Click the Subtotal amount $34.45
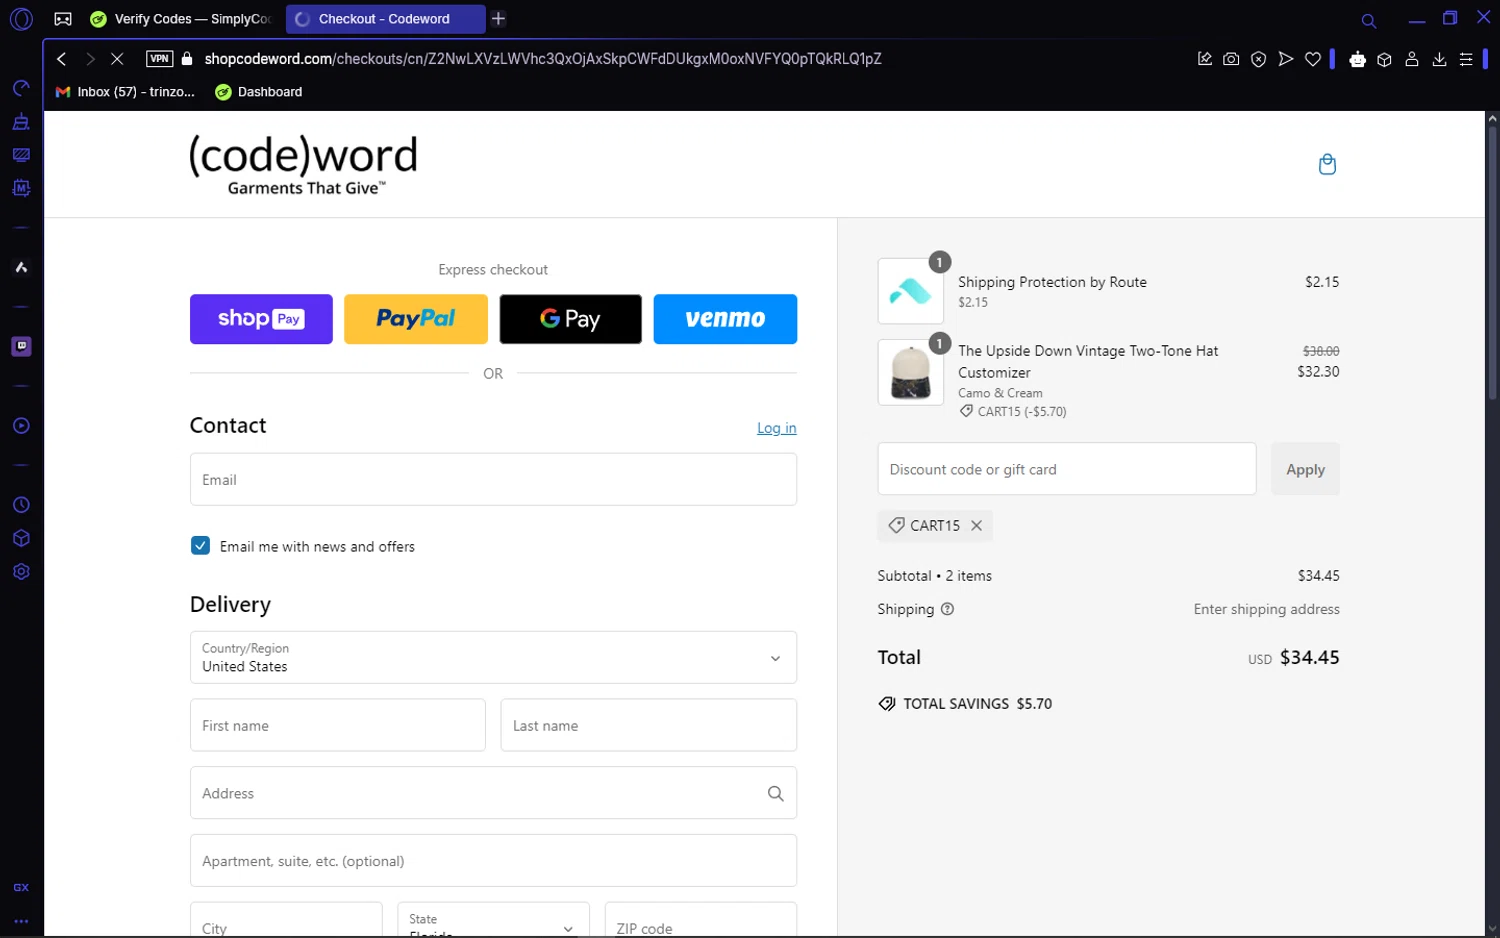Image resolution: width=1500 pixels, height=938 pixels. pos(1318,576)
